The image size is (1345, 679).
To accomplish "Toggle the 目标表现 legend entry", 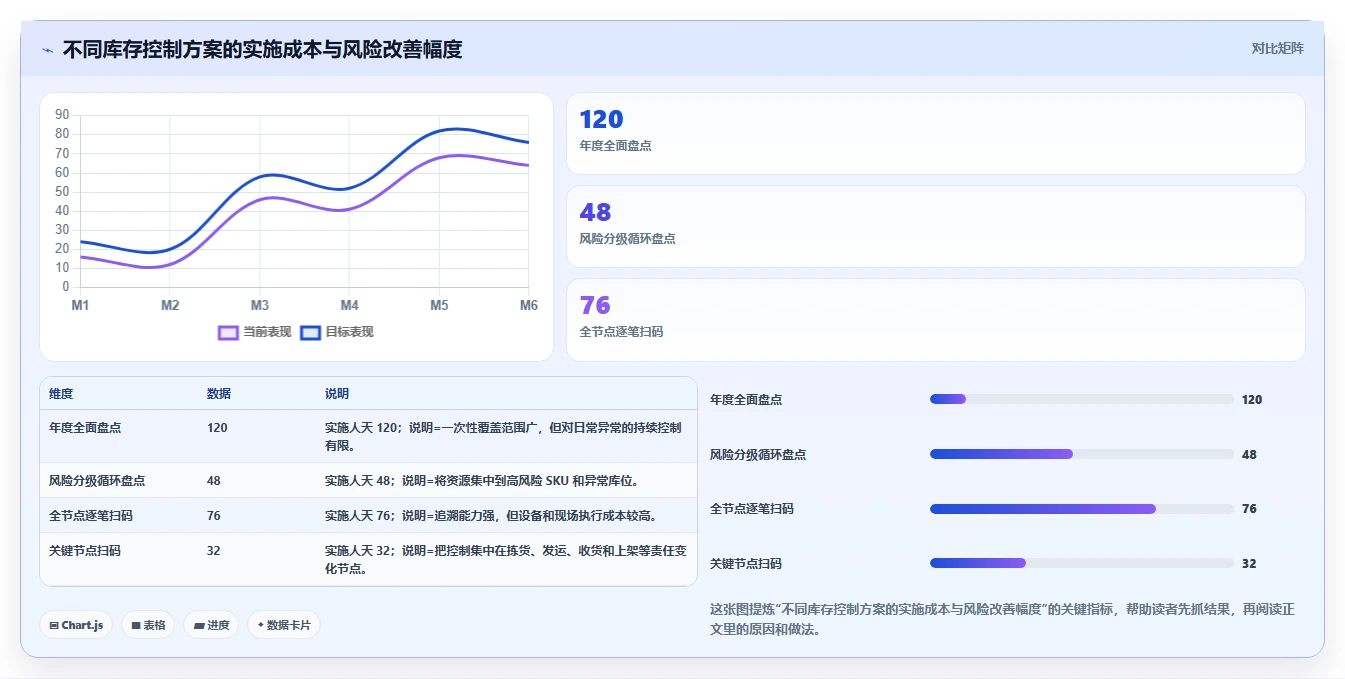I will [x=337, y=332].
